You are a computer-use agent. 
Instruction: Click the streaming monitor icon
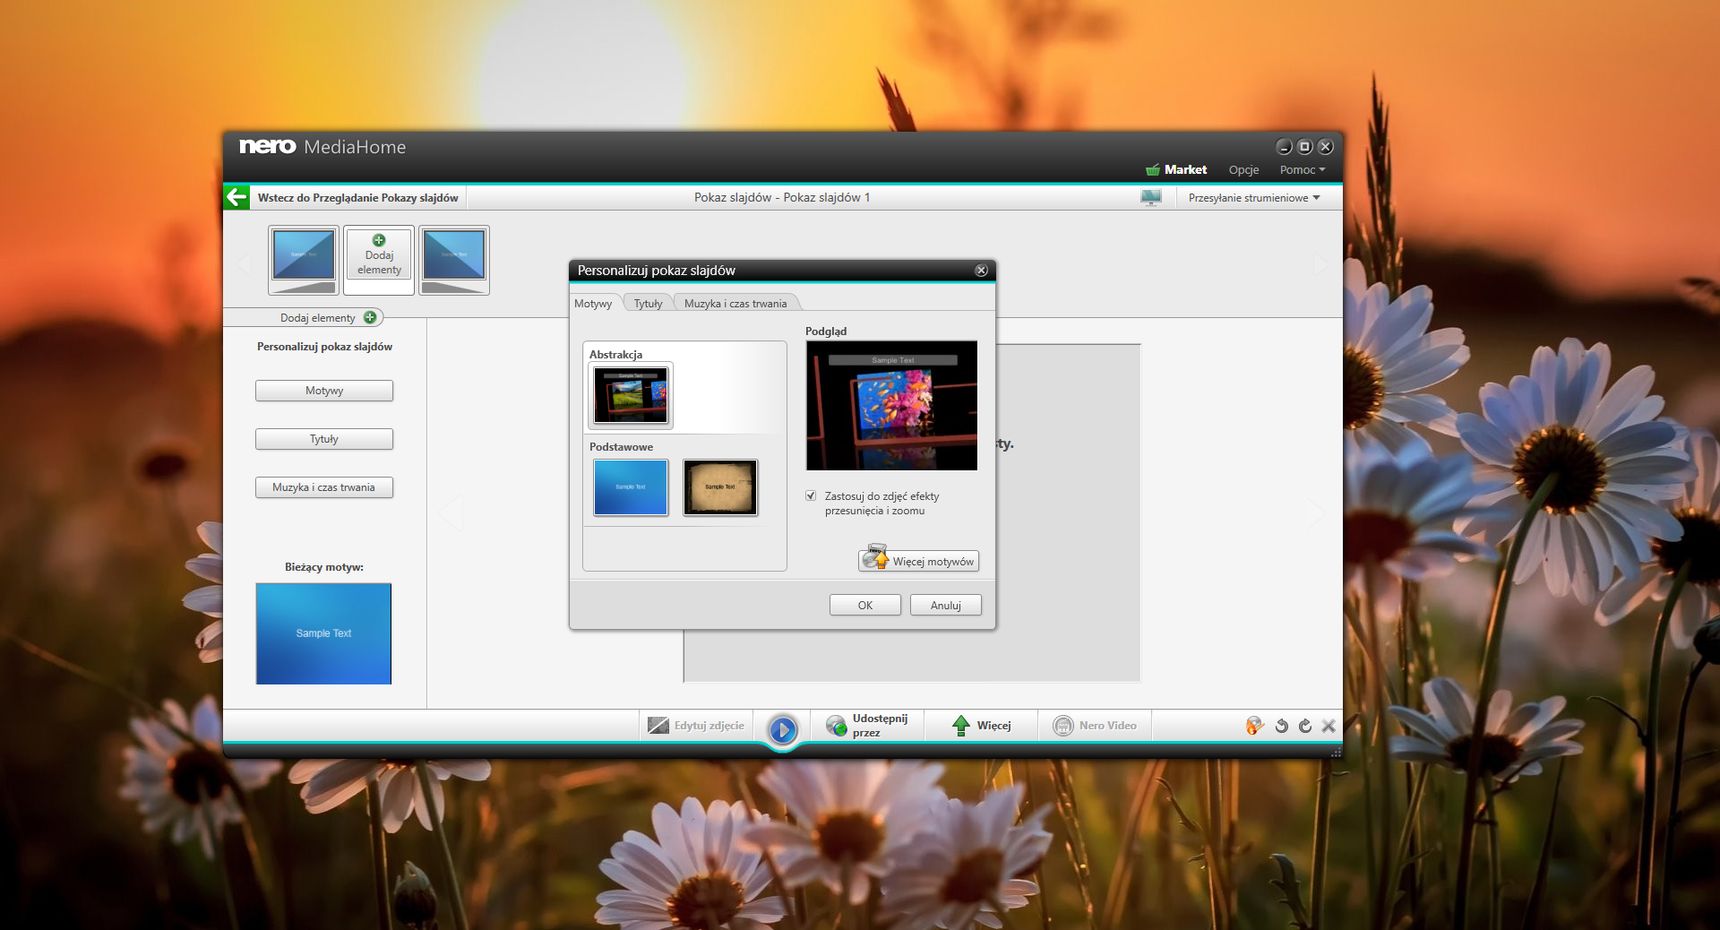click(1151, 198)
